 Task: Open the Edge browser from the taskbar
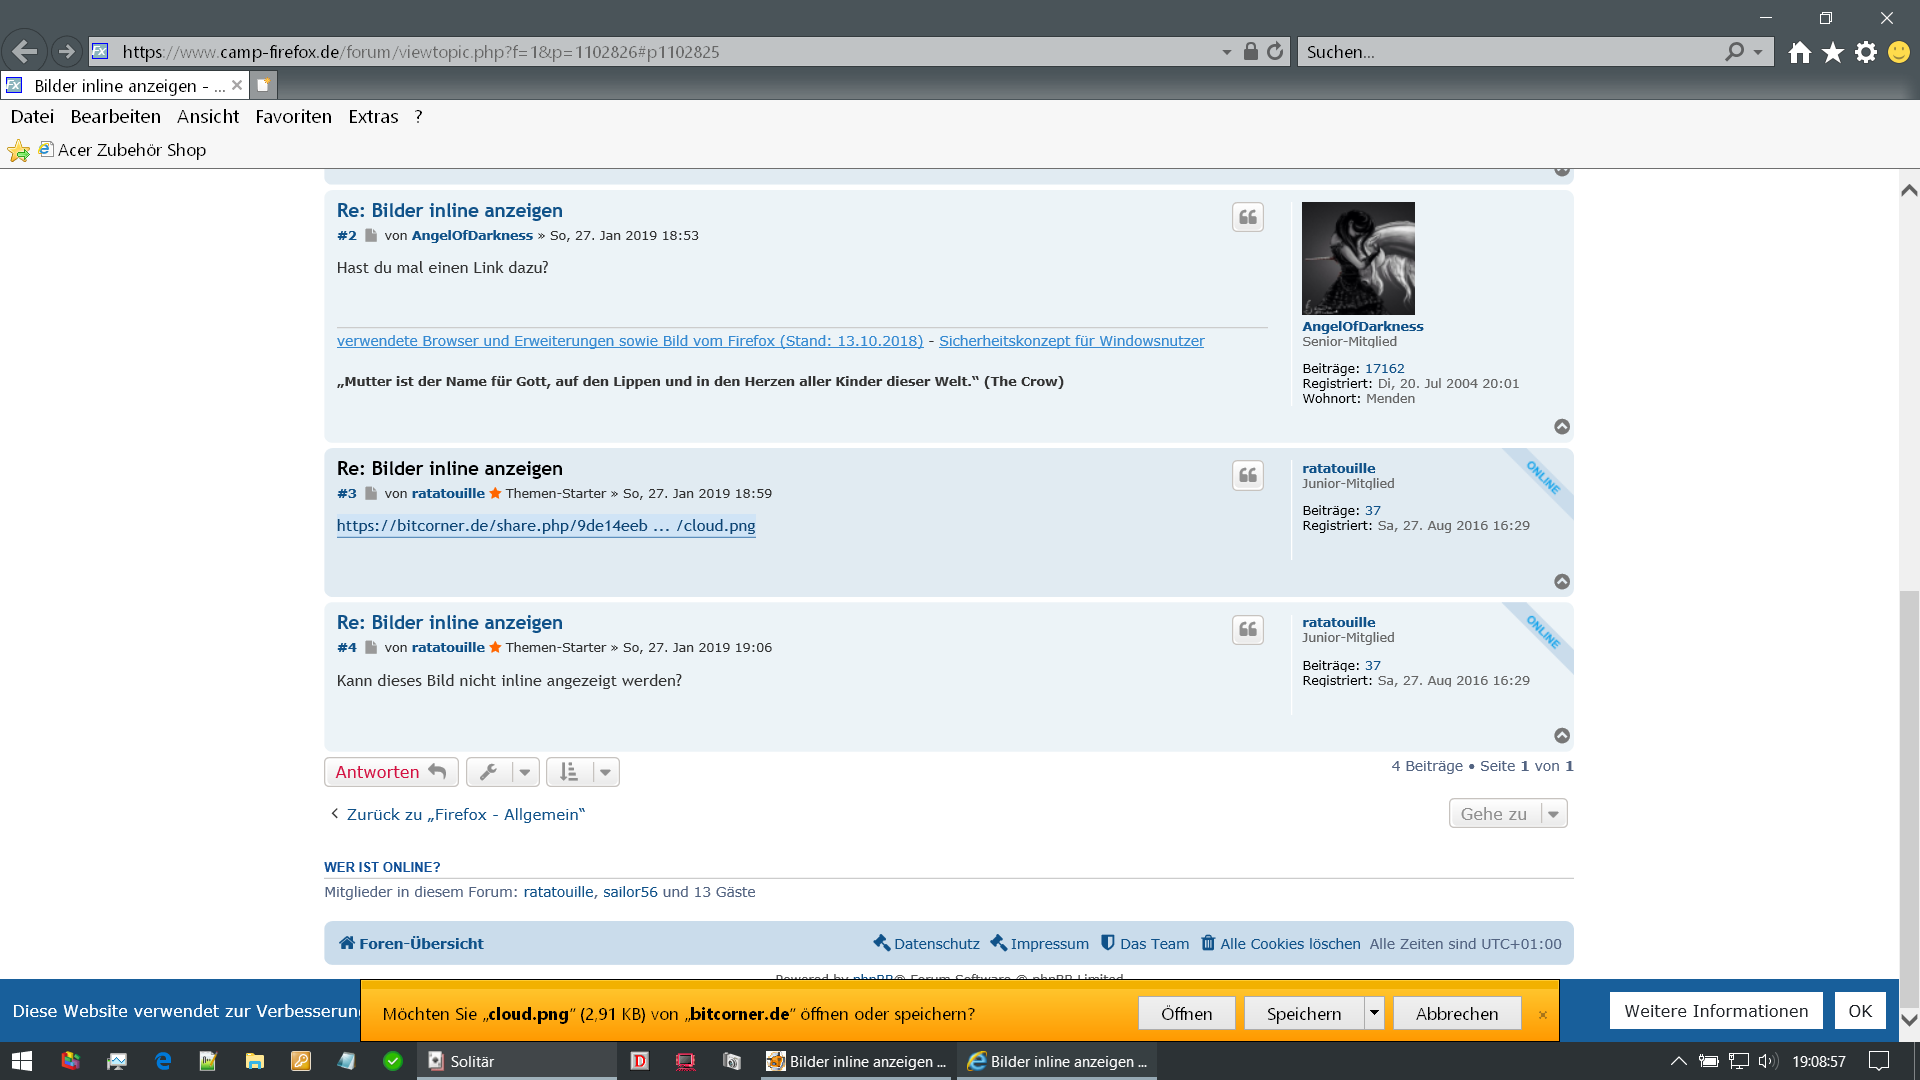(x=163, y=1061)
